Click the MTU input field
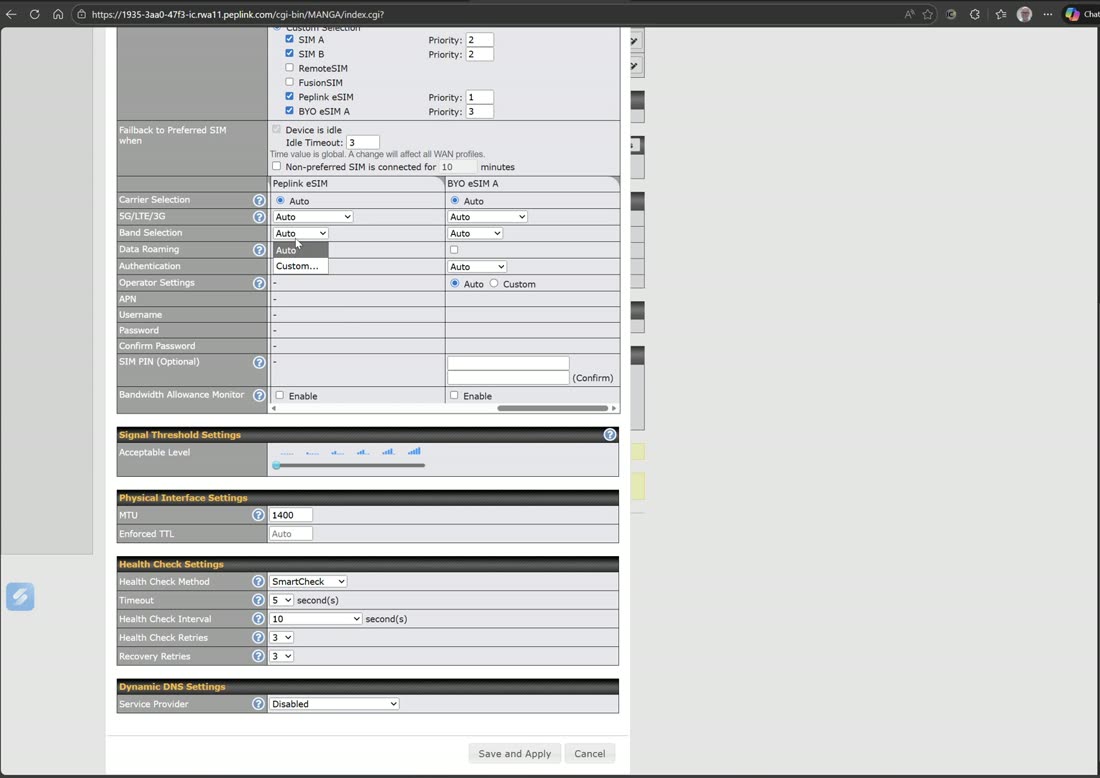 click(x=291, y=515)
